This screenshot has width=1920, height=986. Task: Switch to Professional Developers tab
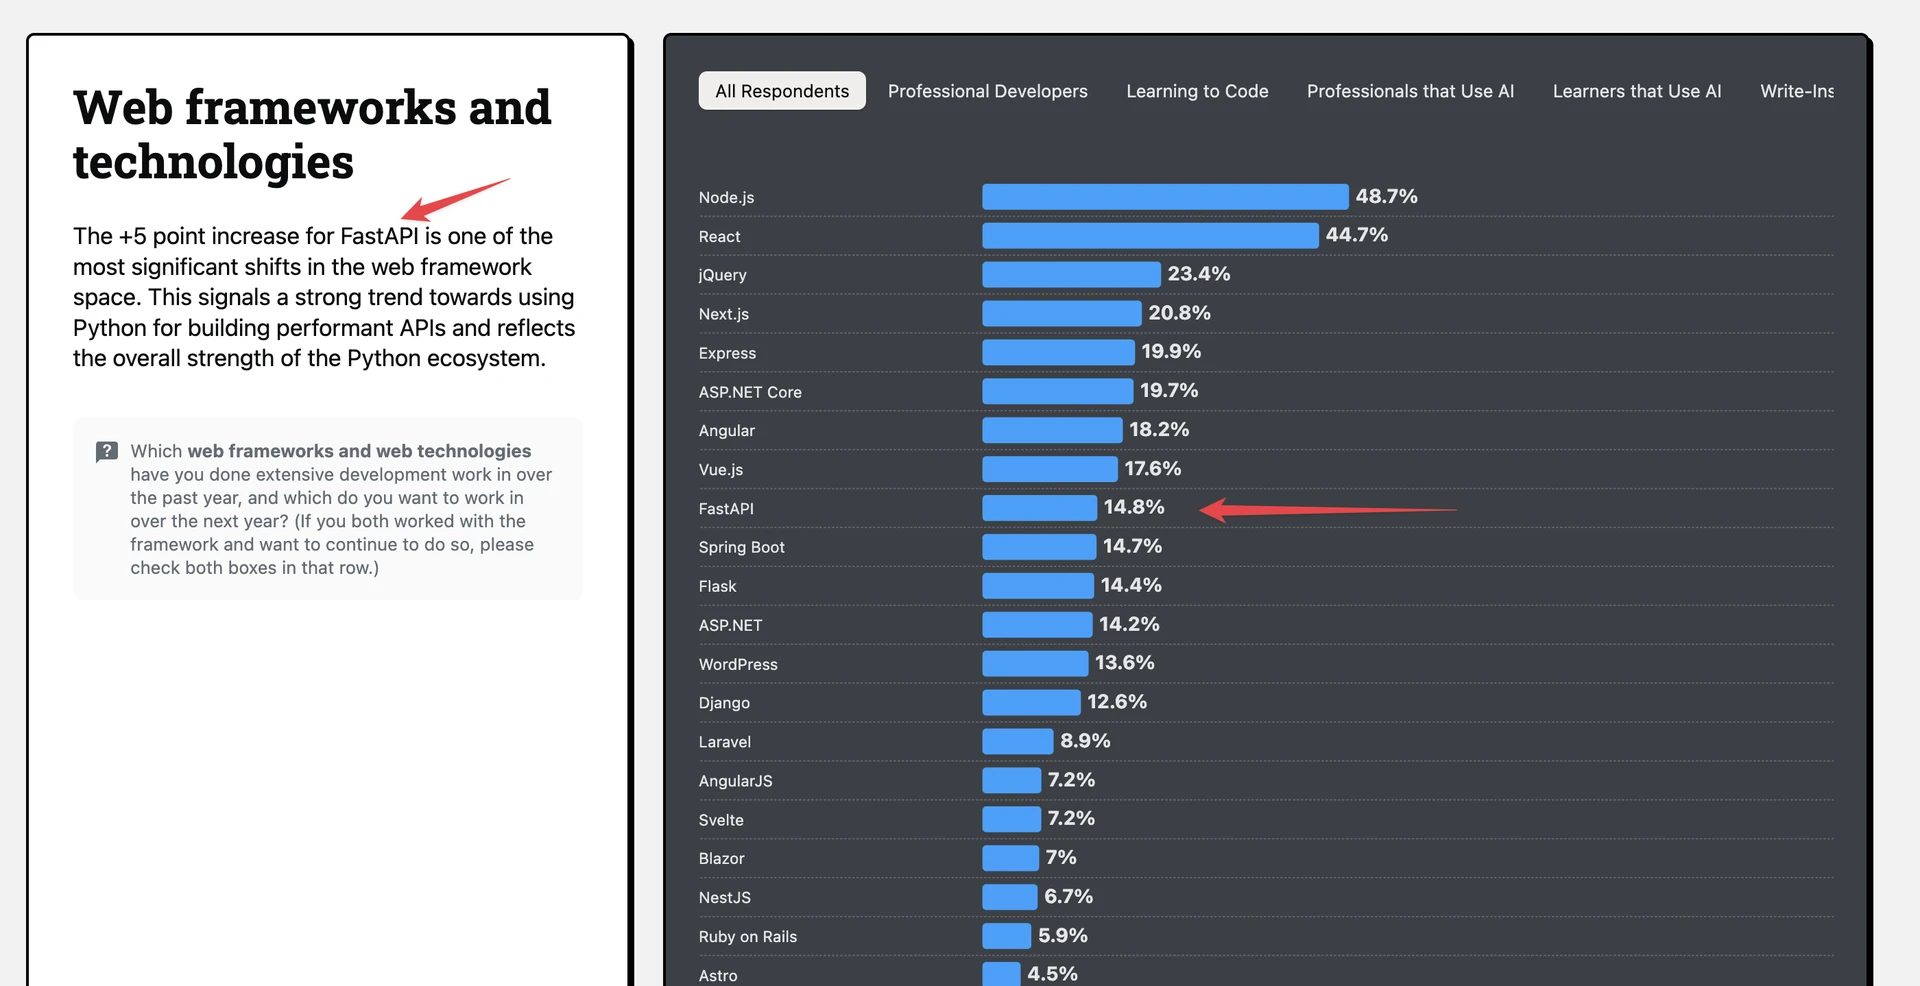point(988,91)
